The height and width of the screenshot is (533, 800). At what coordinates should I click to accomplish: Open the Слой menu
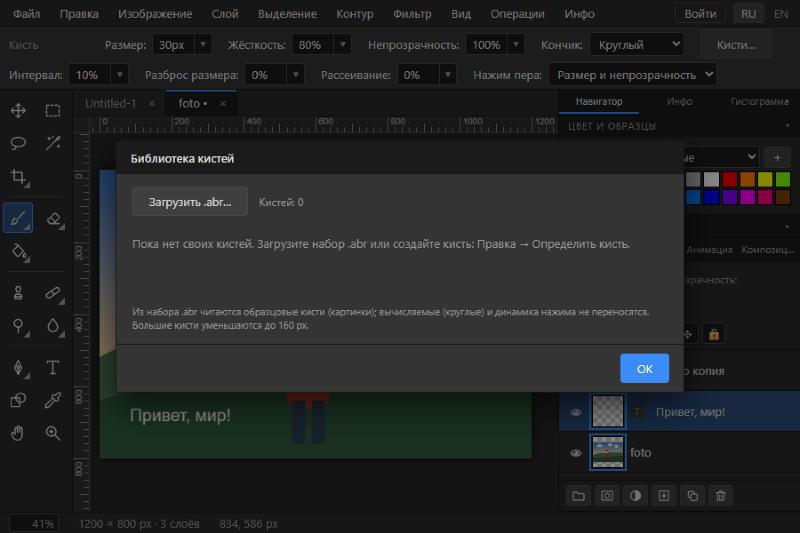click(x=225, y=14)
